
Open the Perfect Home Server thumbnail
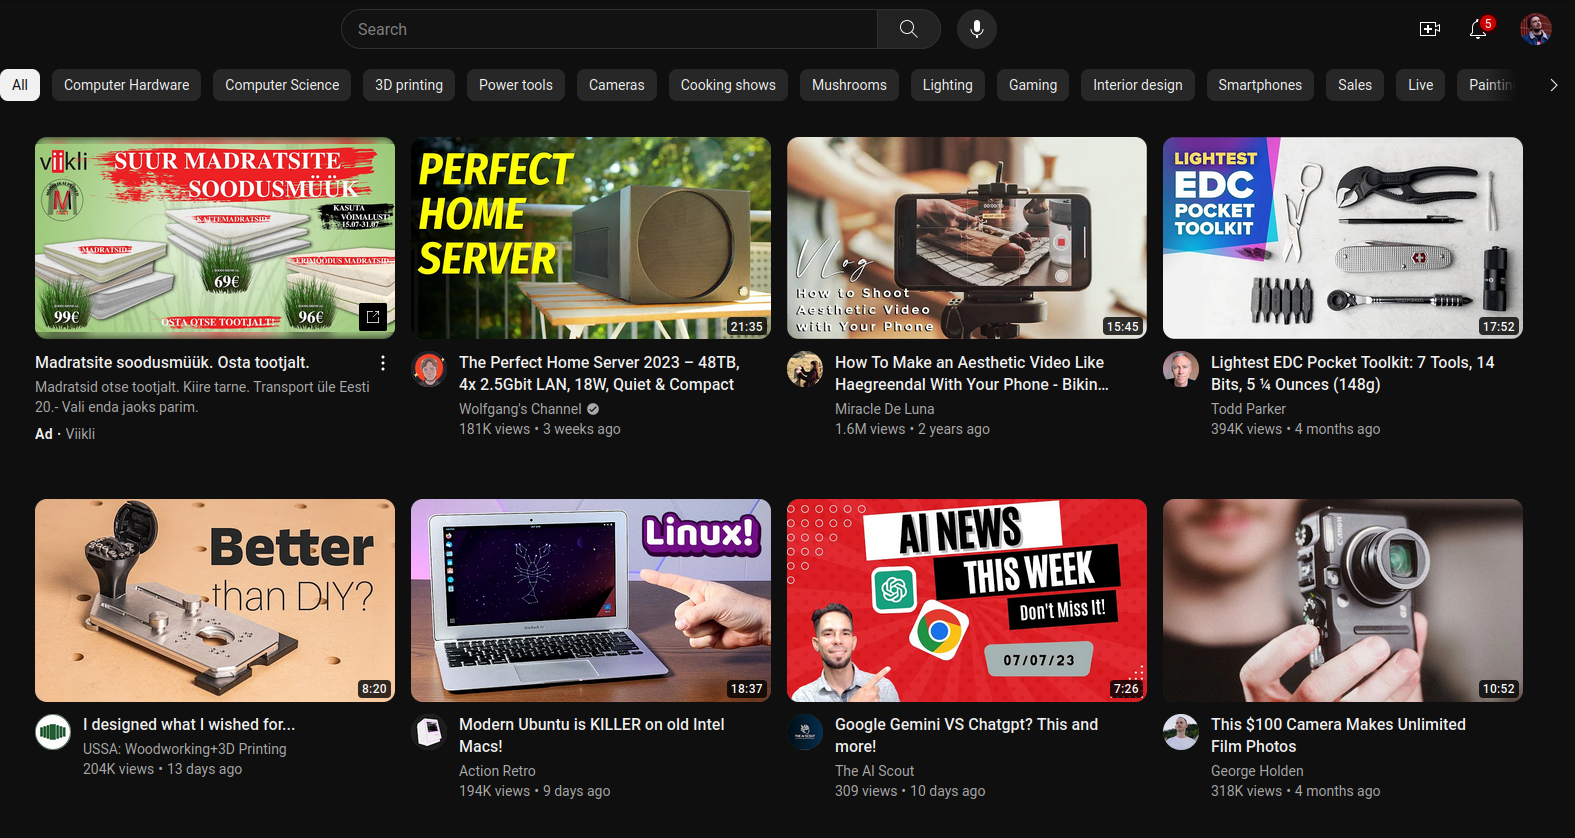591,238
